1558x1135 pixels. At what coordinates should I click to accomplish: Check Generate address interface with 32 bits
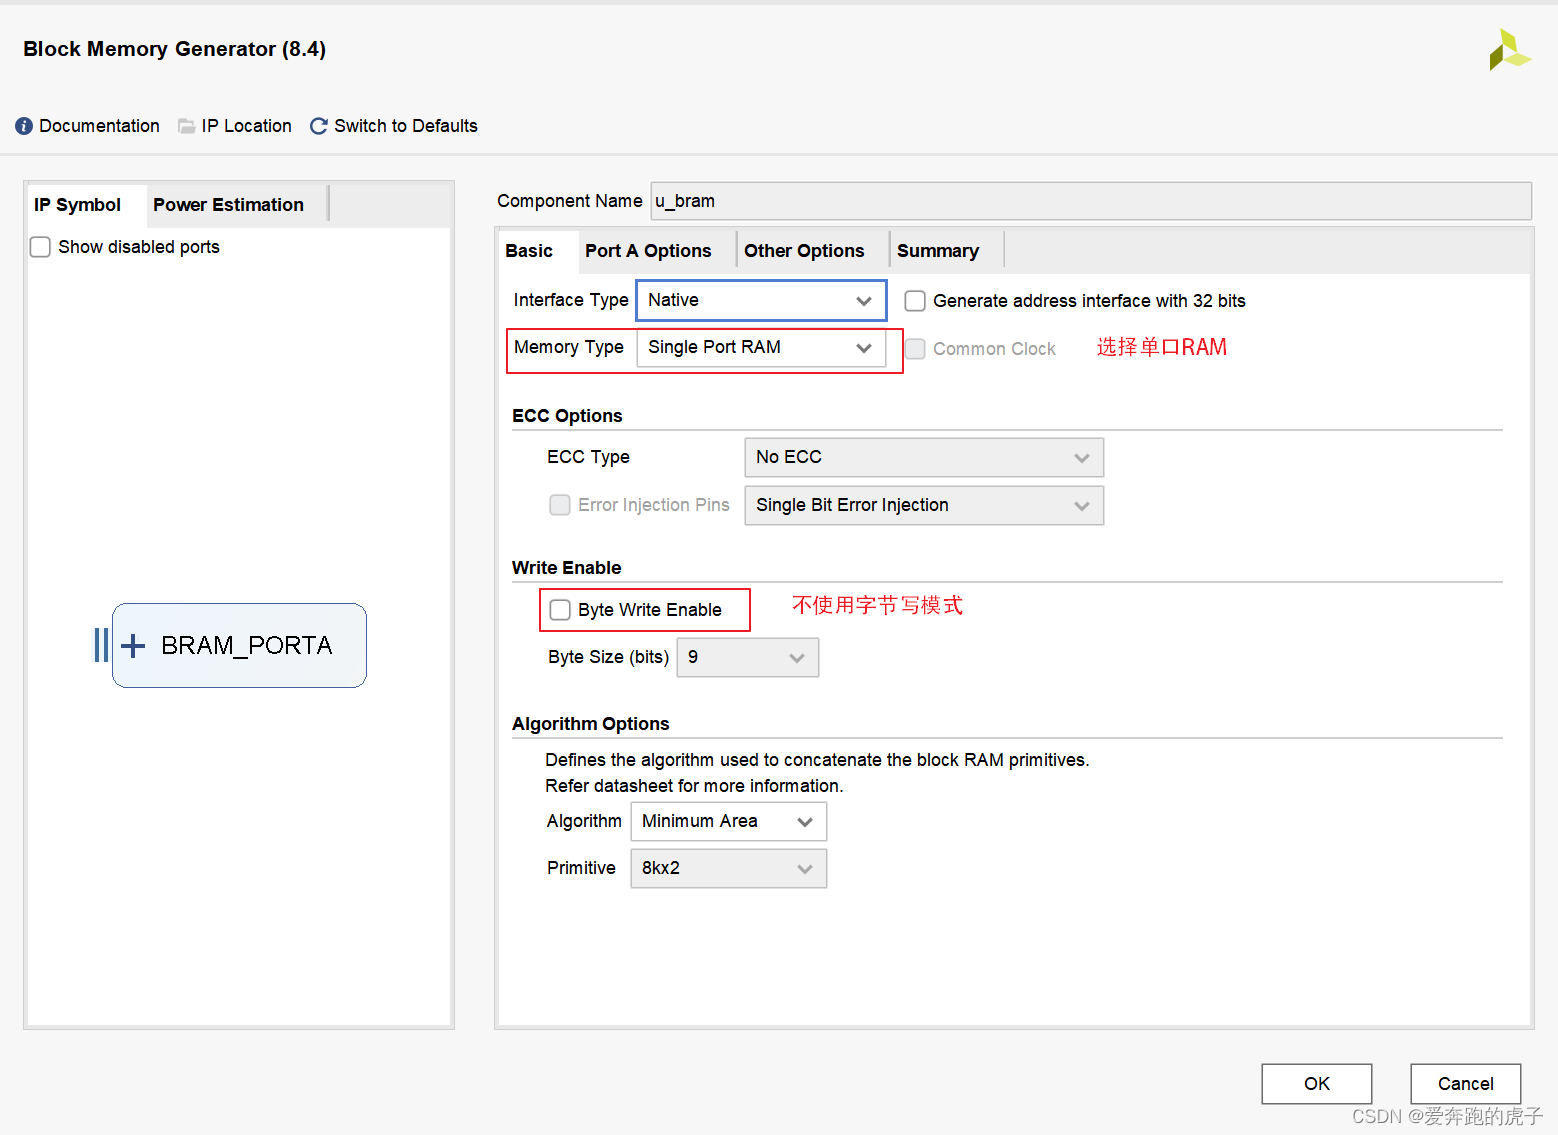(x=914, y=300)
